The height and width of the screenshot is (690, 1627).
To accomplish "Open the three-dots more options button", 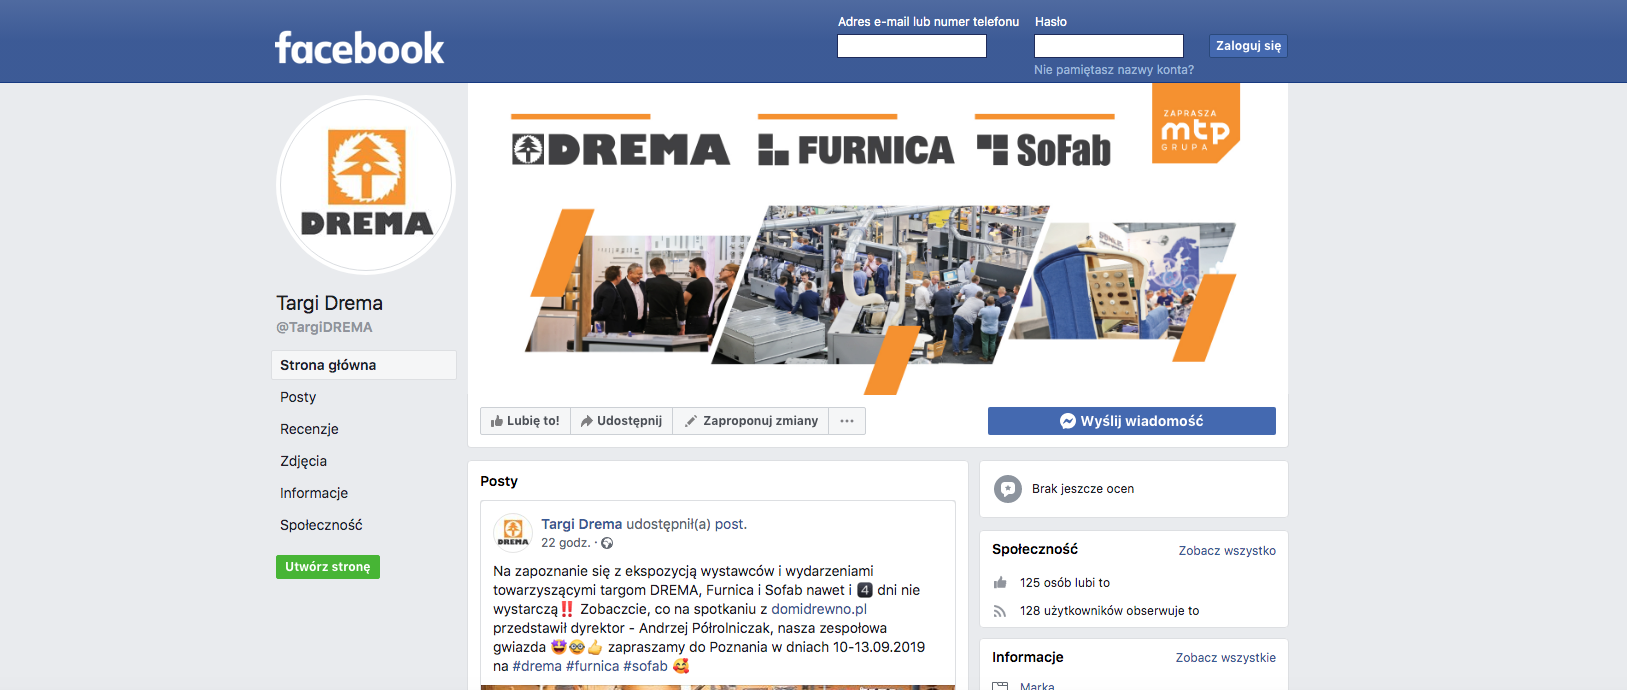I will 847,421.
